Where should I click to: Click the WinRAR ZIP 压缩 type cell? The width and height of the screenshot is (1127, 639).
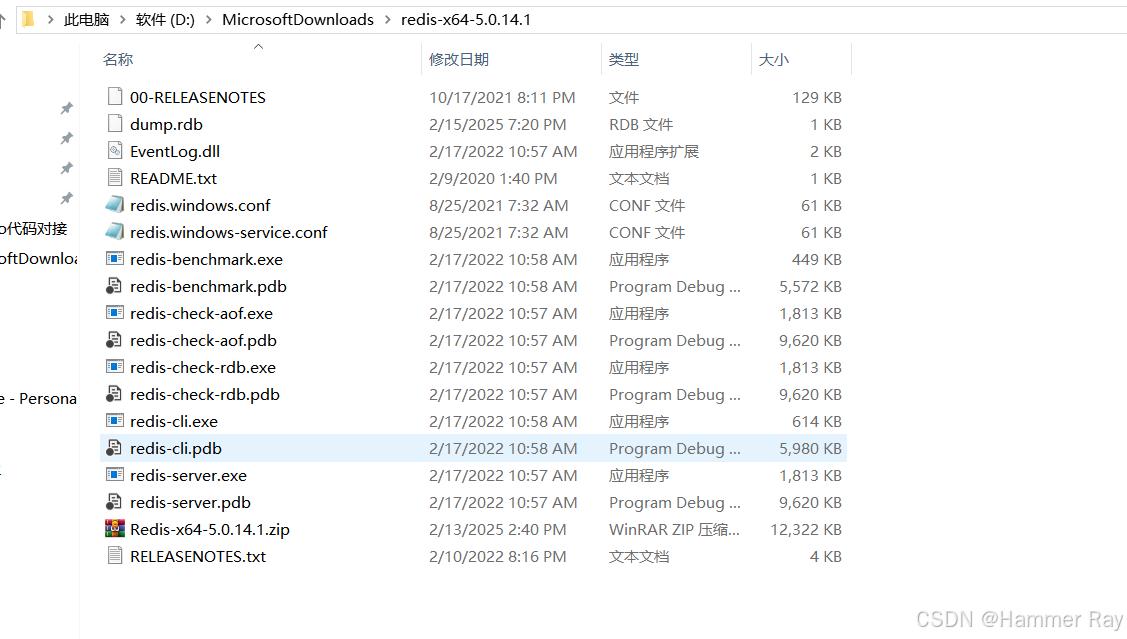pos(674,530)
